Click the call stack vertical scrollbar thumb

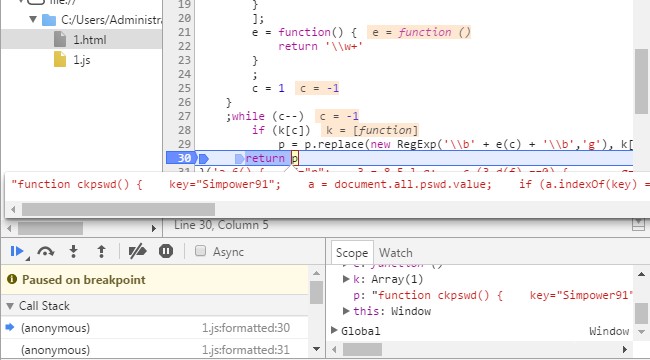pos(316,292)
